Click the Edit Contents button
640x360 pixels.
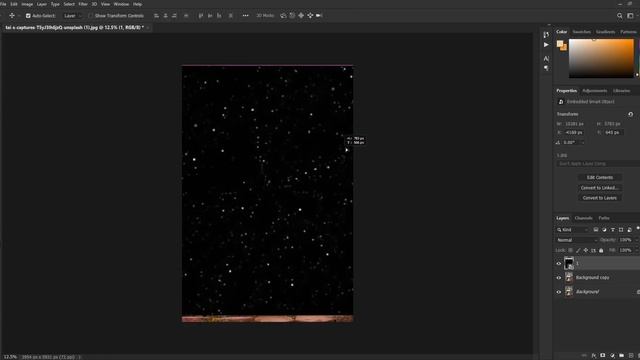pos(600,178)
